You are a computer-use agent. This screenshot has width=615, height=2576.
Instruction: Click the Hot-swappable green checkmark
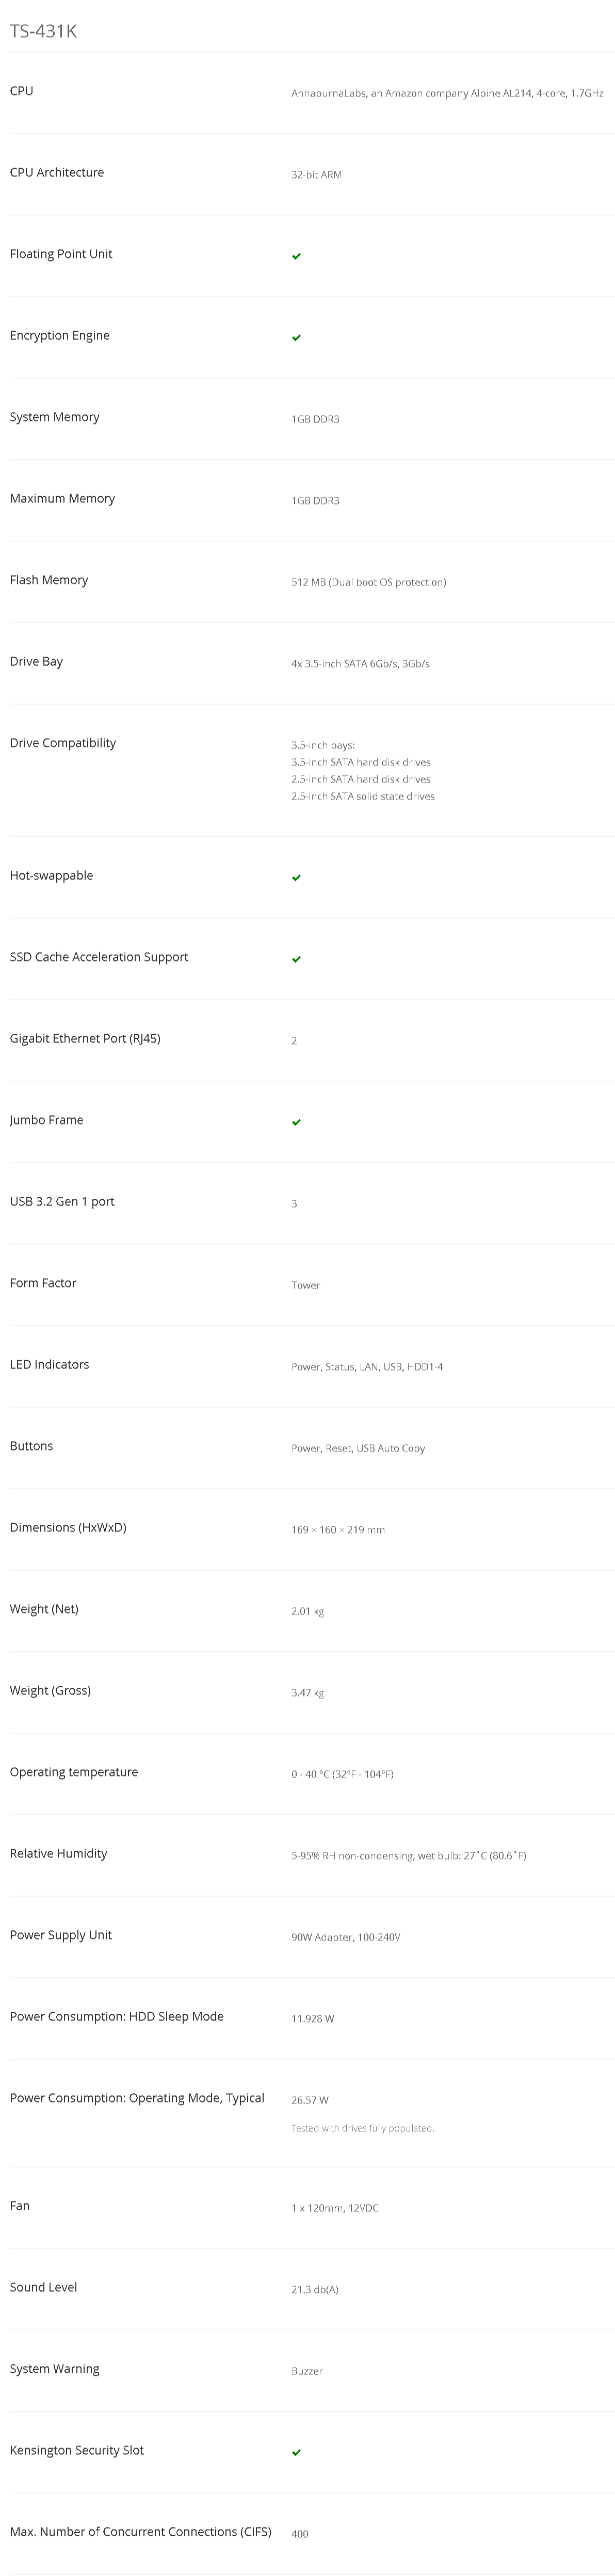pos(296,878)
